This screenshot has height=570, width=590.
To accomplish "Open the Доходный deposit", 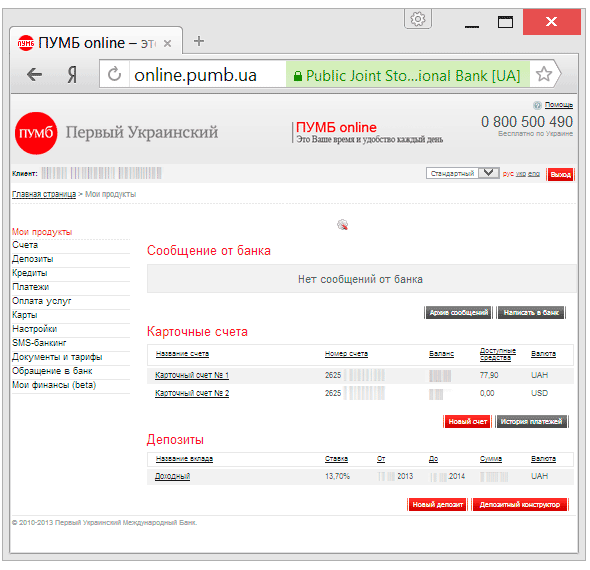I will 172,476.
